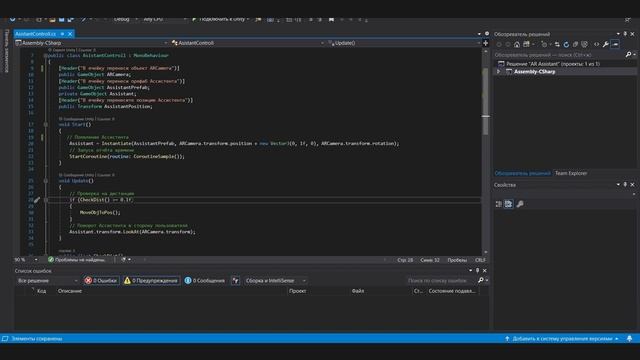The height and width of the screenshot is (360, 640).
Task: Focus the error list search field
Action: point(441,281)
